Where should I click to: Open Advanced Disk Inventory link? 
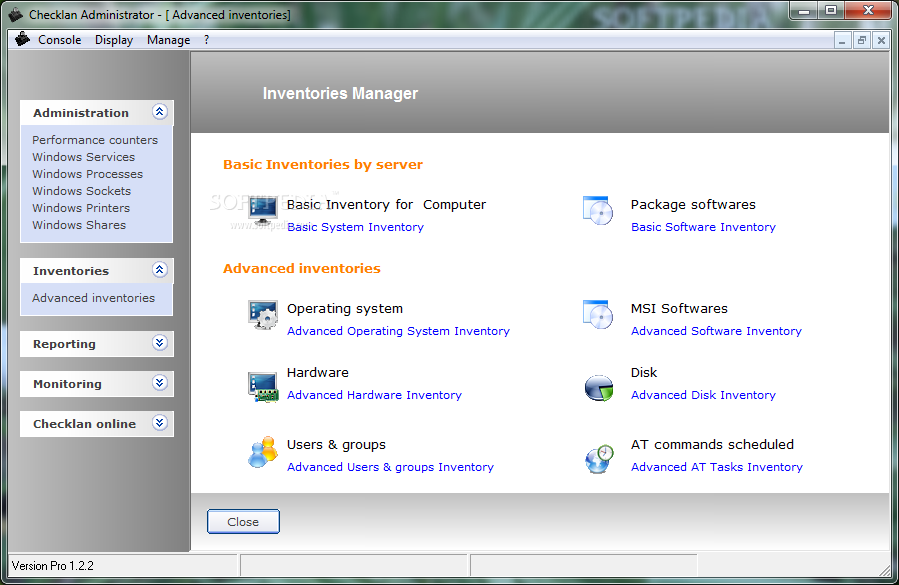703,395
